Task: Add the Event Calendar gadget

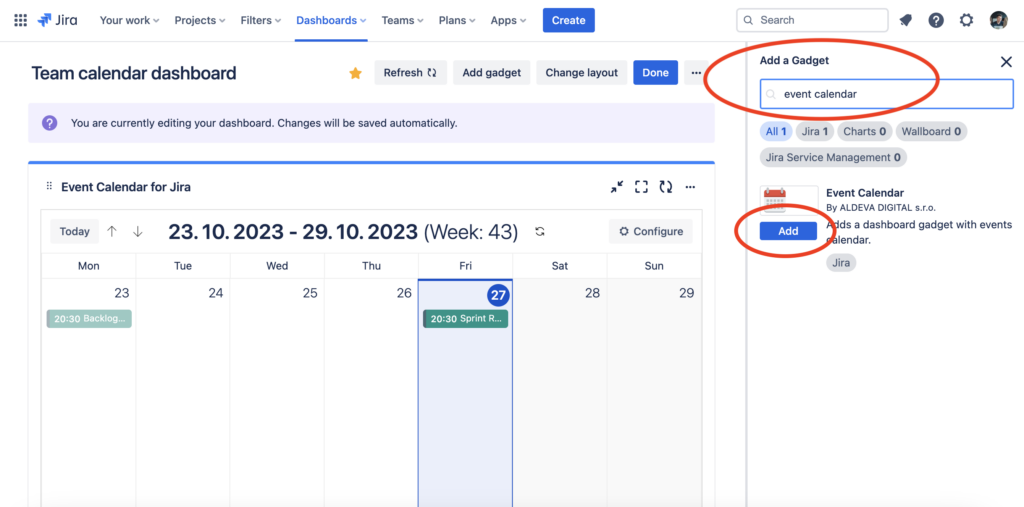Action: (788, 231)
